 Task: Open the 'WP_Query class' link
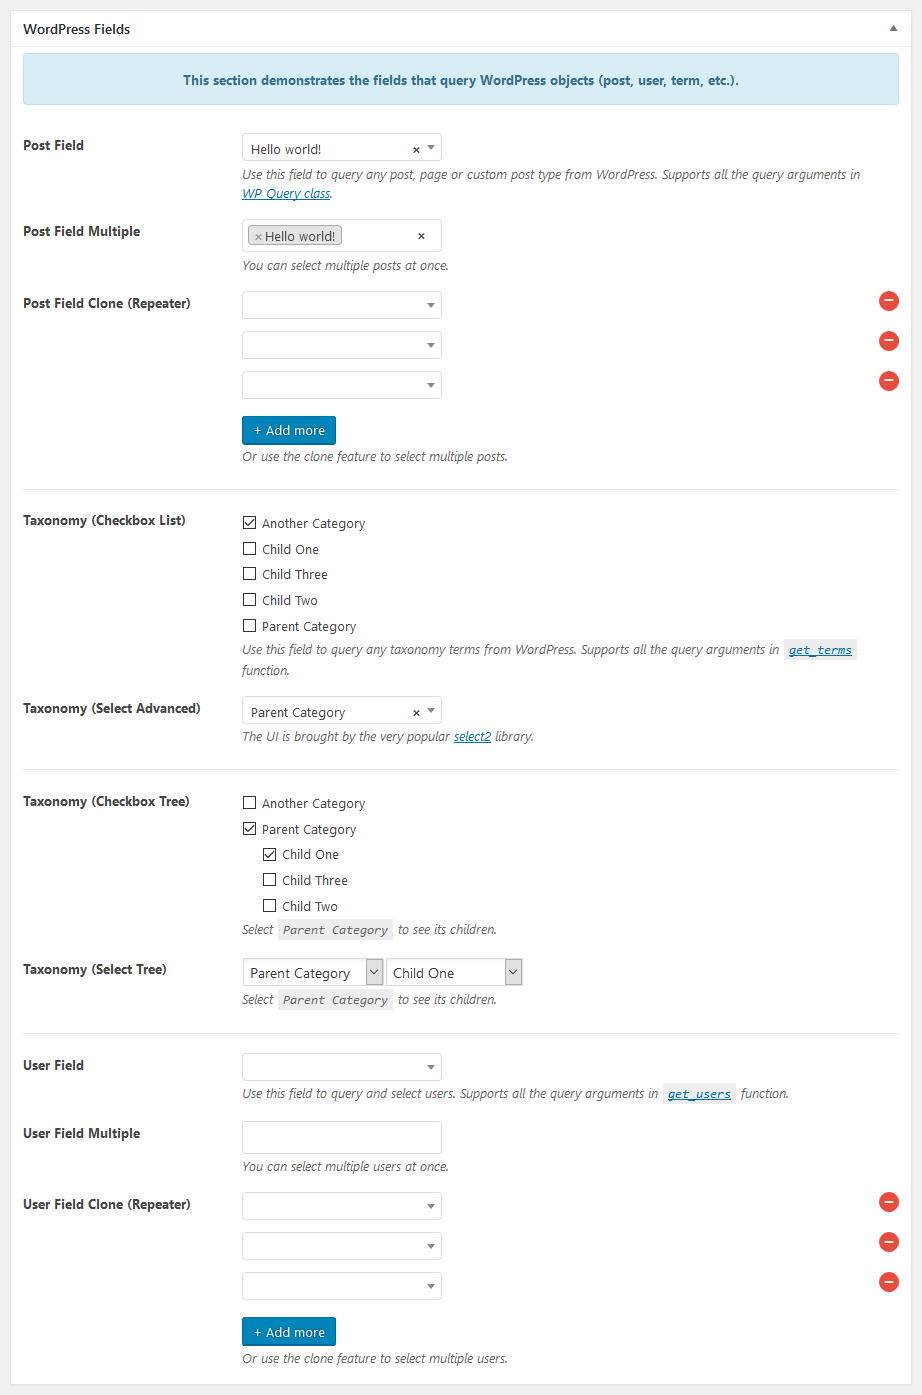pyautogui.click(x=286, y=194)
